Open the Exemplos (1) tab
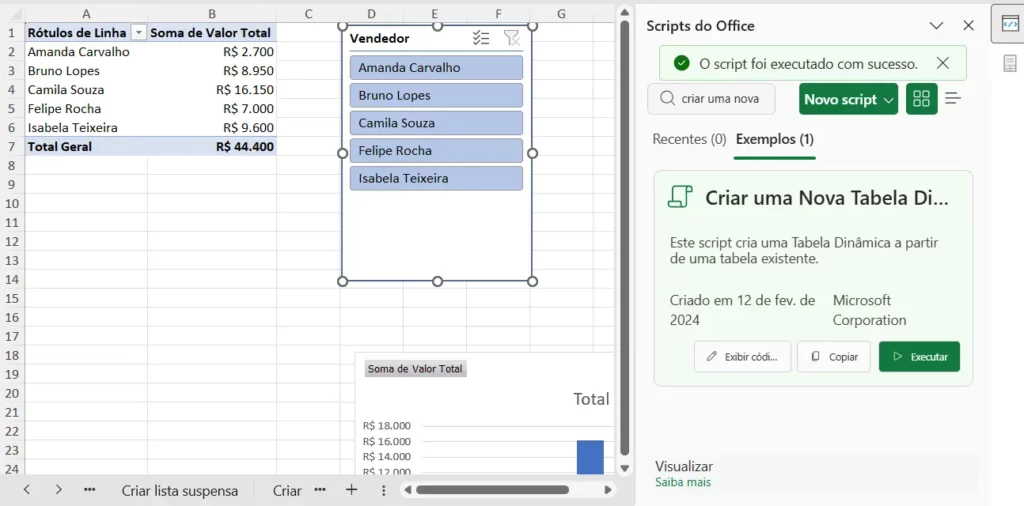Image resolution: width=1024 pixels, height=506 pixels. pyautogui.click(x=775, y=139)
